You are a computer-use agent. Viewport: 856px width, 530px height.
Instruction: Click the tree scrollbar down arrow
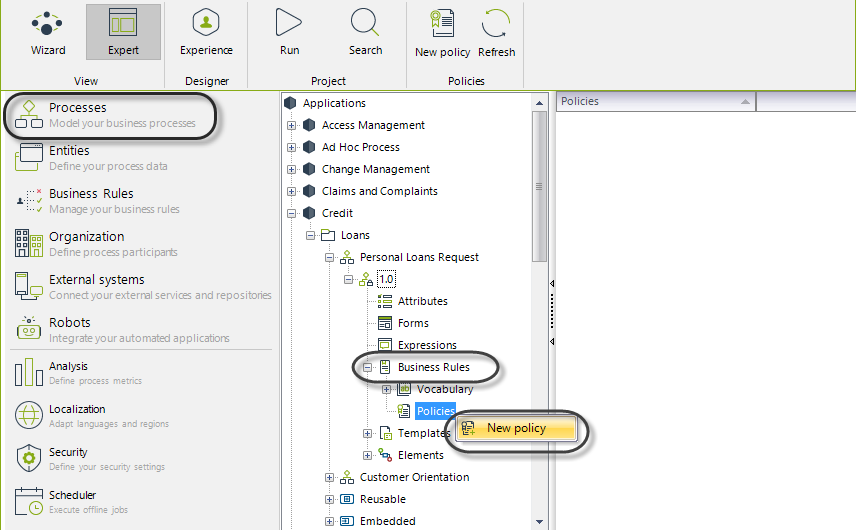pos(539,522)
